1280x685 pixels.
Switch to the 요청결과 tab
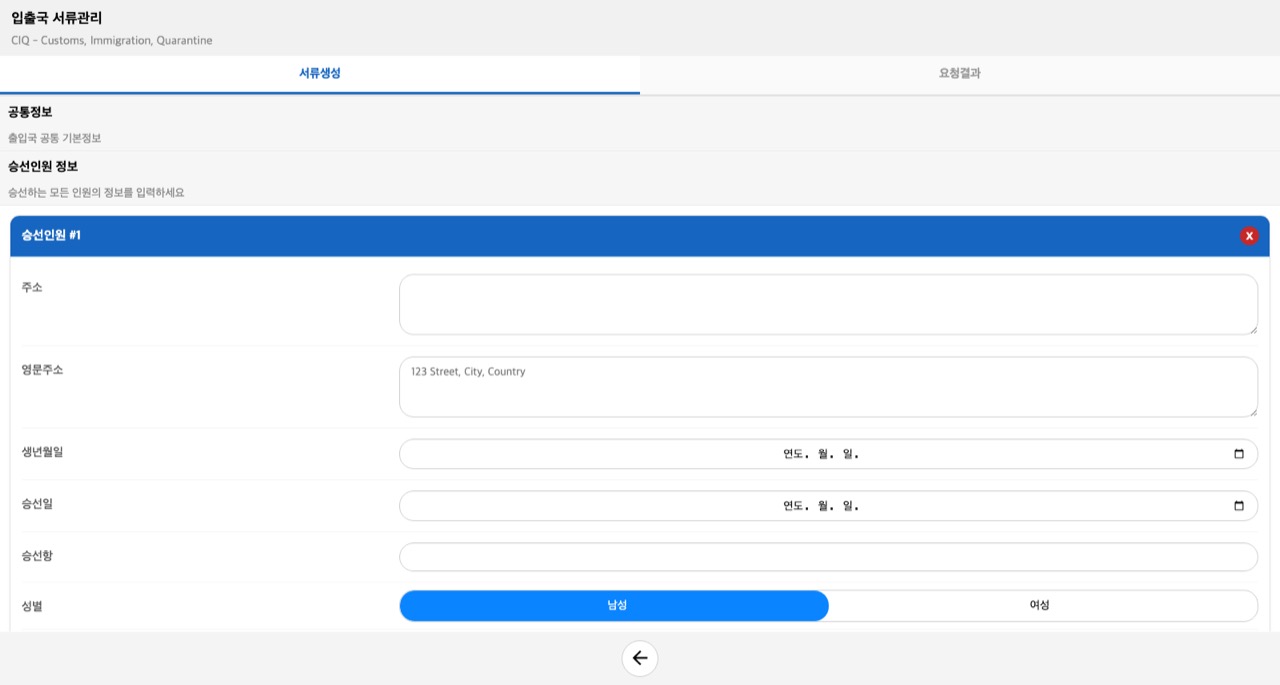(x=960, y=74)
